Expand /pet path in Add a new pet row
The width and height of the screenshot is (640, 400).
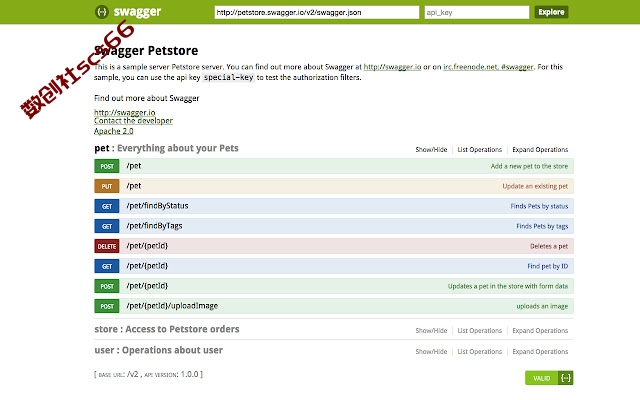coord(133,166)
